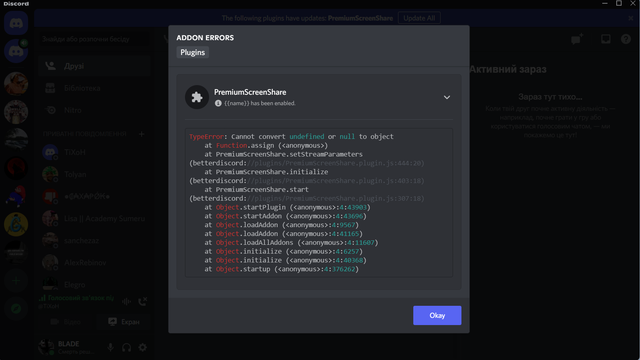Screen dimensions: 640x360
Task: Open the first server avatar below the Discord icons
Action: (16, 84)
